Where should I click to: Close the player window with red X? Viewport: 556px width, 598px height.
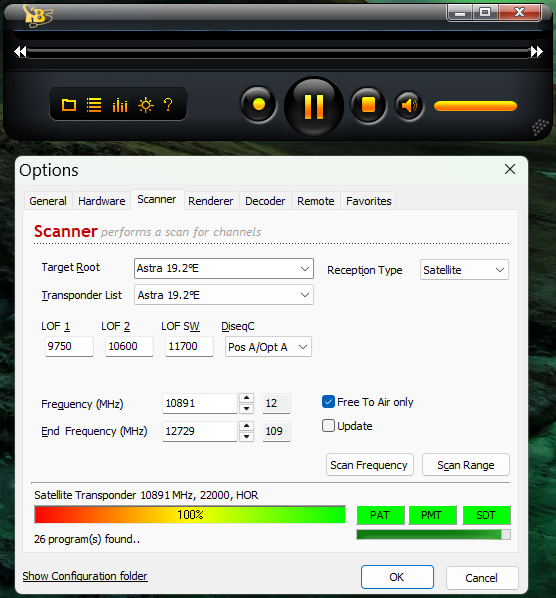click(519, 13)
